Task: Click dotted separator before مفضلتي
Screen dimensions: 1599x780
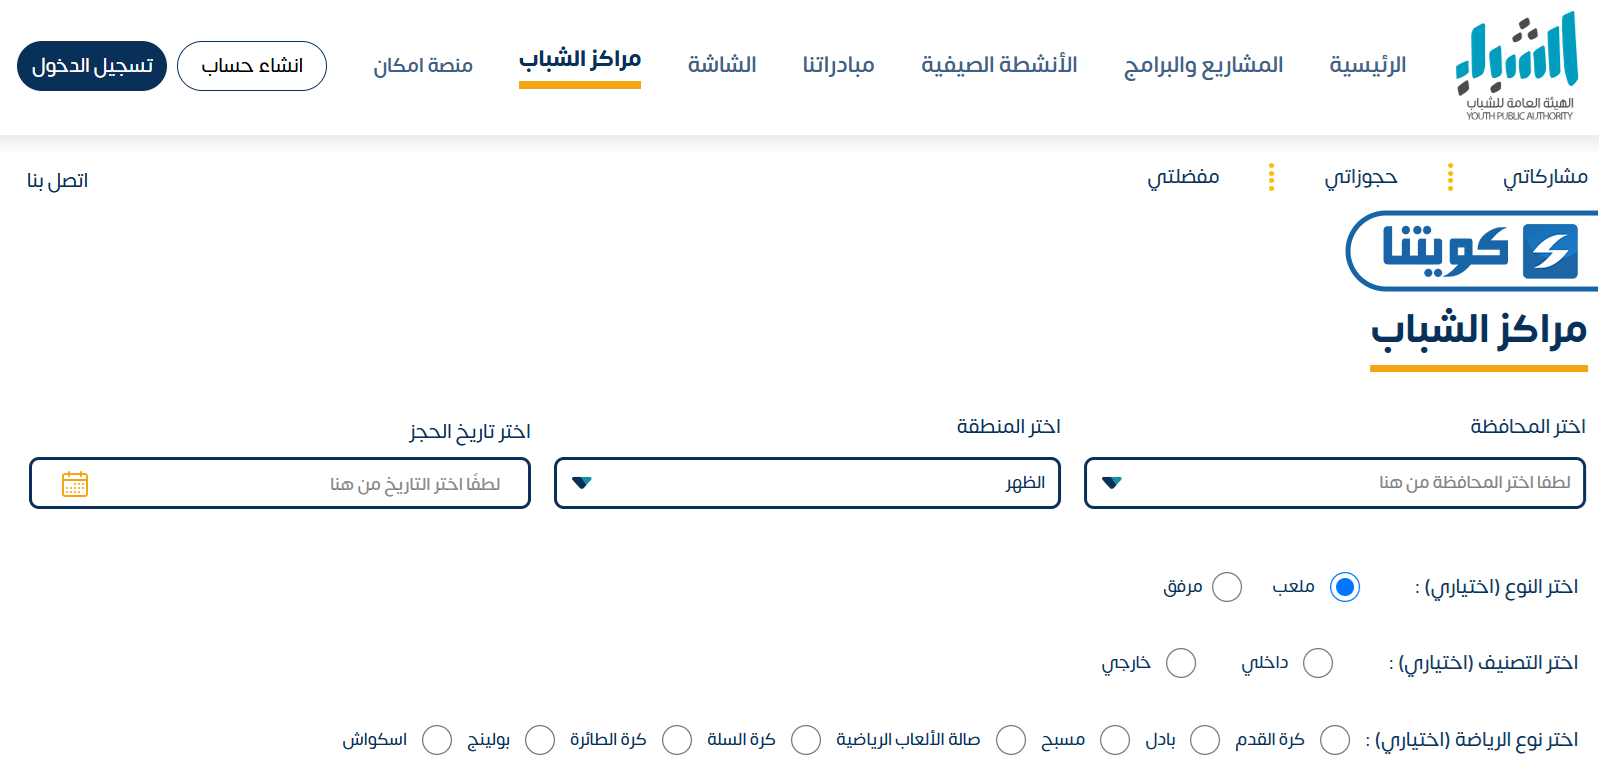Action: [x=1271, y=177]
